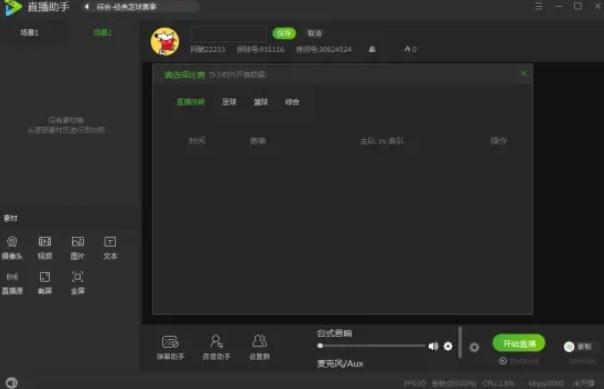
Task: Switch to the 场景2 tab
Action: tap(102, 32)
